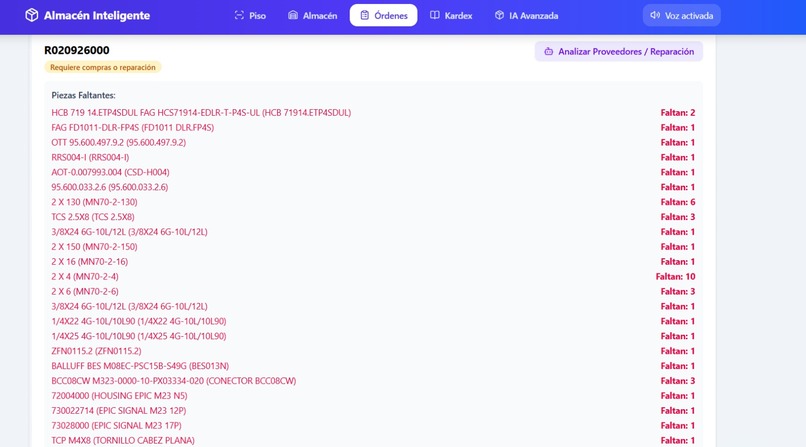806x447 pixels.
Task: Select 73028000 (EPIC SIGNAL M23 17P) row
Action: [373, 425]
